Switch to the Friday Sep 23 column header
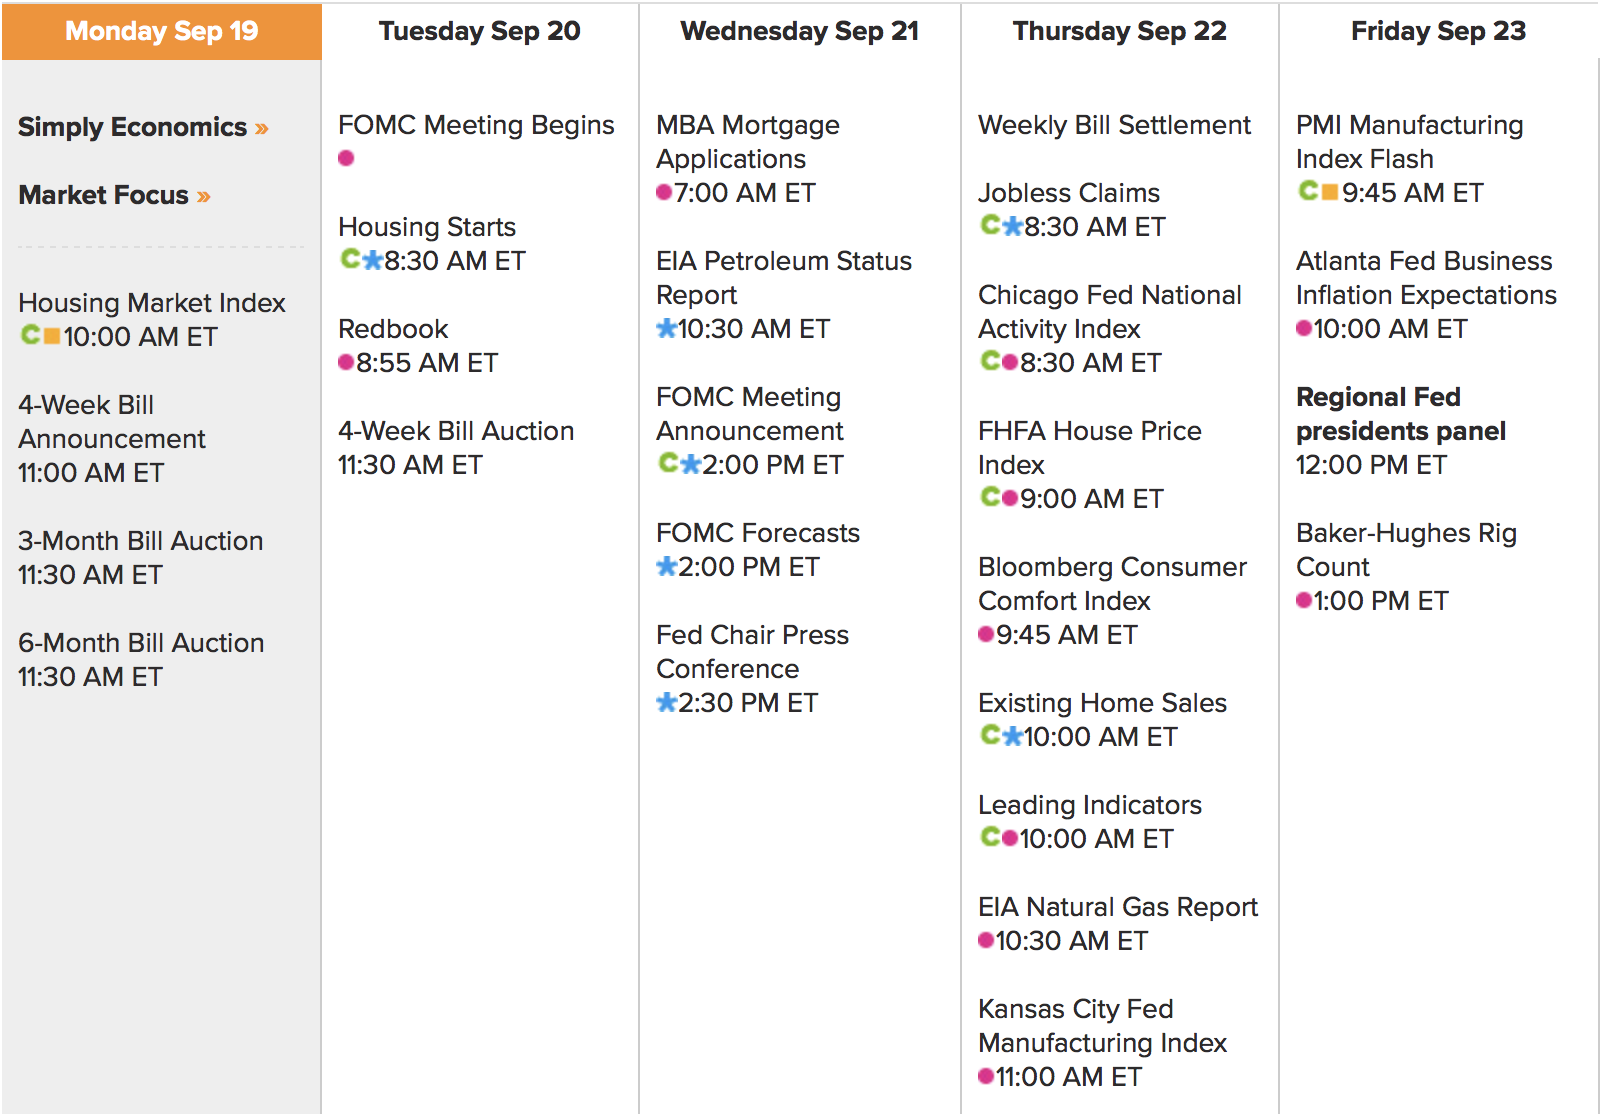1610x1114 pixels. click(x=1438, y=31)
